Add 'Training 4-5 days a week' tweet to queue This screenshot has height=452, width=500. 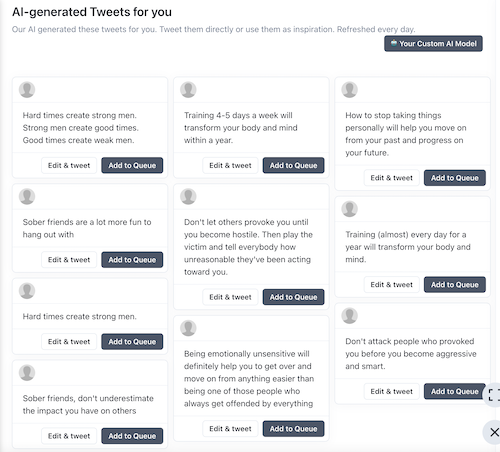point(293,165)
